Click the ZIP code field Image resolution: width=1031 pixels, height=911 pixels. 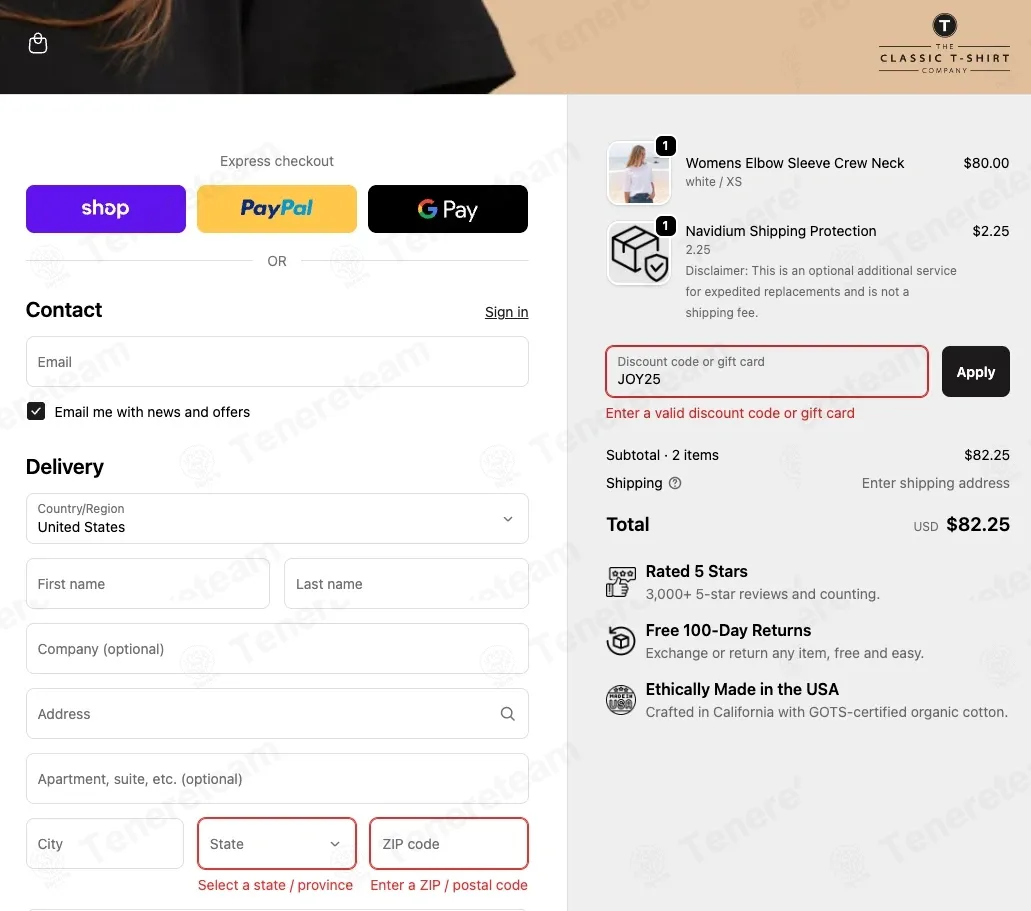point(449,844)
